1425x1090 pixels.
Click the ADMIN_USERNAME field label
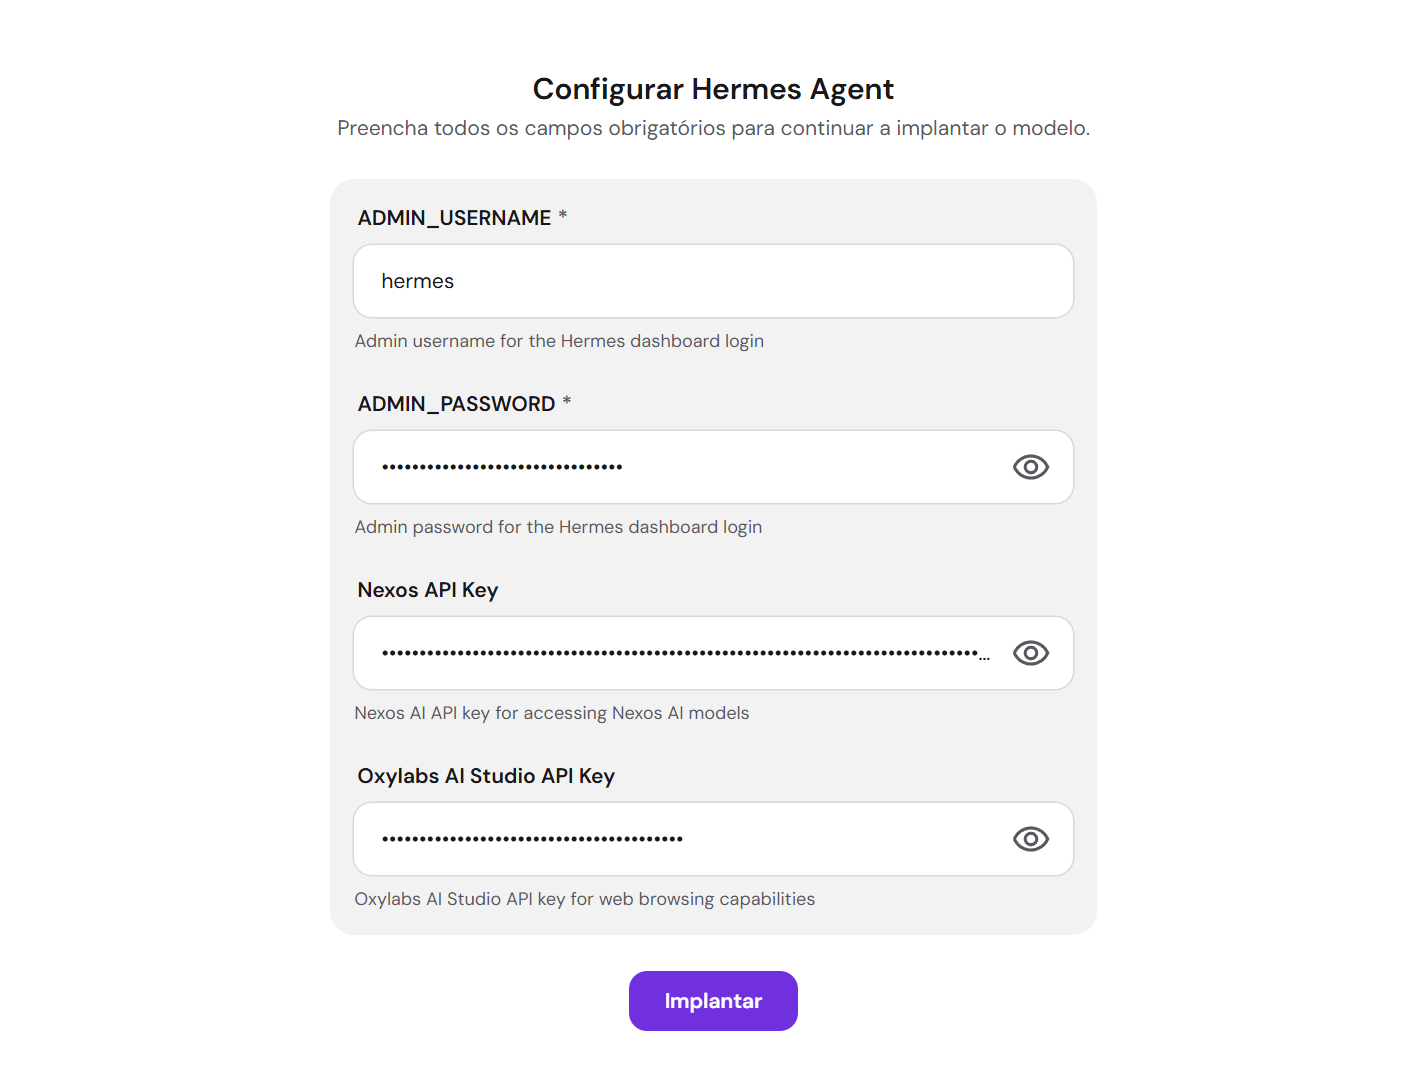tap(454, 218)
